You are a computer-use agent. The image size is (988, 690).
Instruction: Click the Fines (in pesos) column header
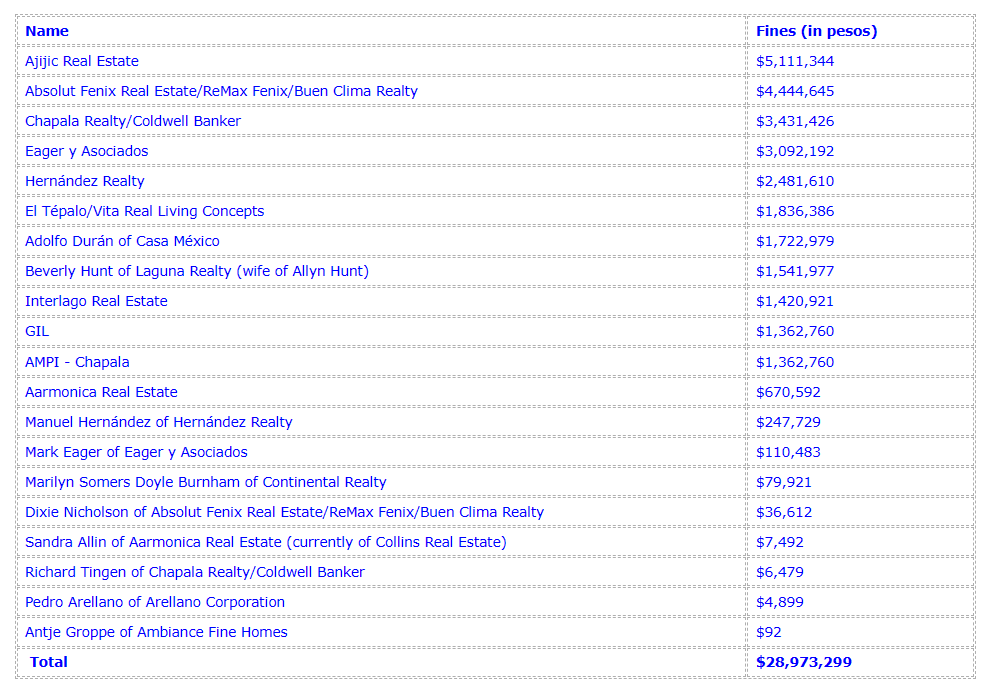click(x=817, y=31)
